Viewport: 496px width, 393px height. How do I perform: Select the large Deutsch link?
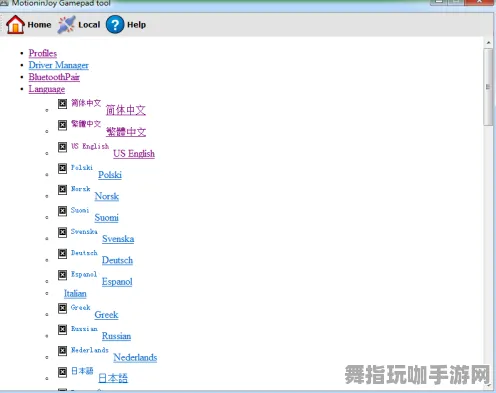click(x=117, y=260)
